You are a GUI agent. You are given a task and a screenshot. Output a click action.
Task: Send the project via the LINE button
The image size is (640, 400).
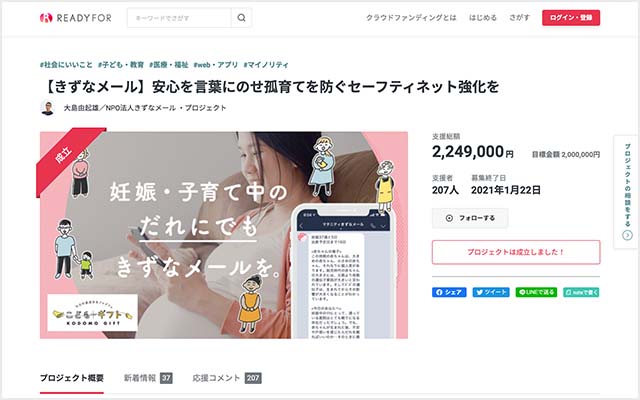point(536,292)
